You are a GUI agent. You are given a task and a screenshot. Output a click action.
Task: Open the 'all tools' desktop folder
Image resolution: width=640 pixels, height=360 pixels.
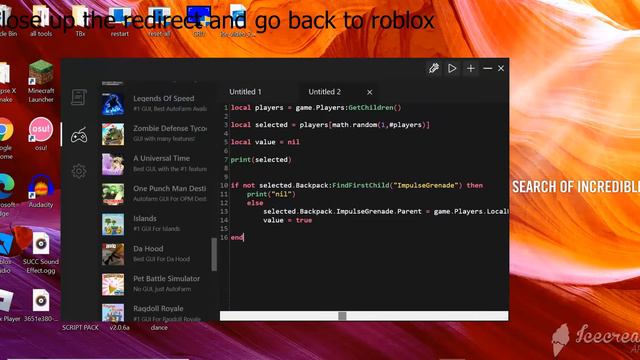(x=41, y=21)
